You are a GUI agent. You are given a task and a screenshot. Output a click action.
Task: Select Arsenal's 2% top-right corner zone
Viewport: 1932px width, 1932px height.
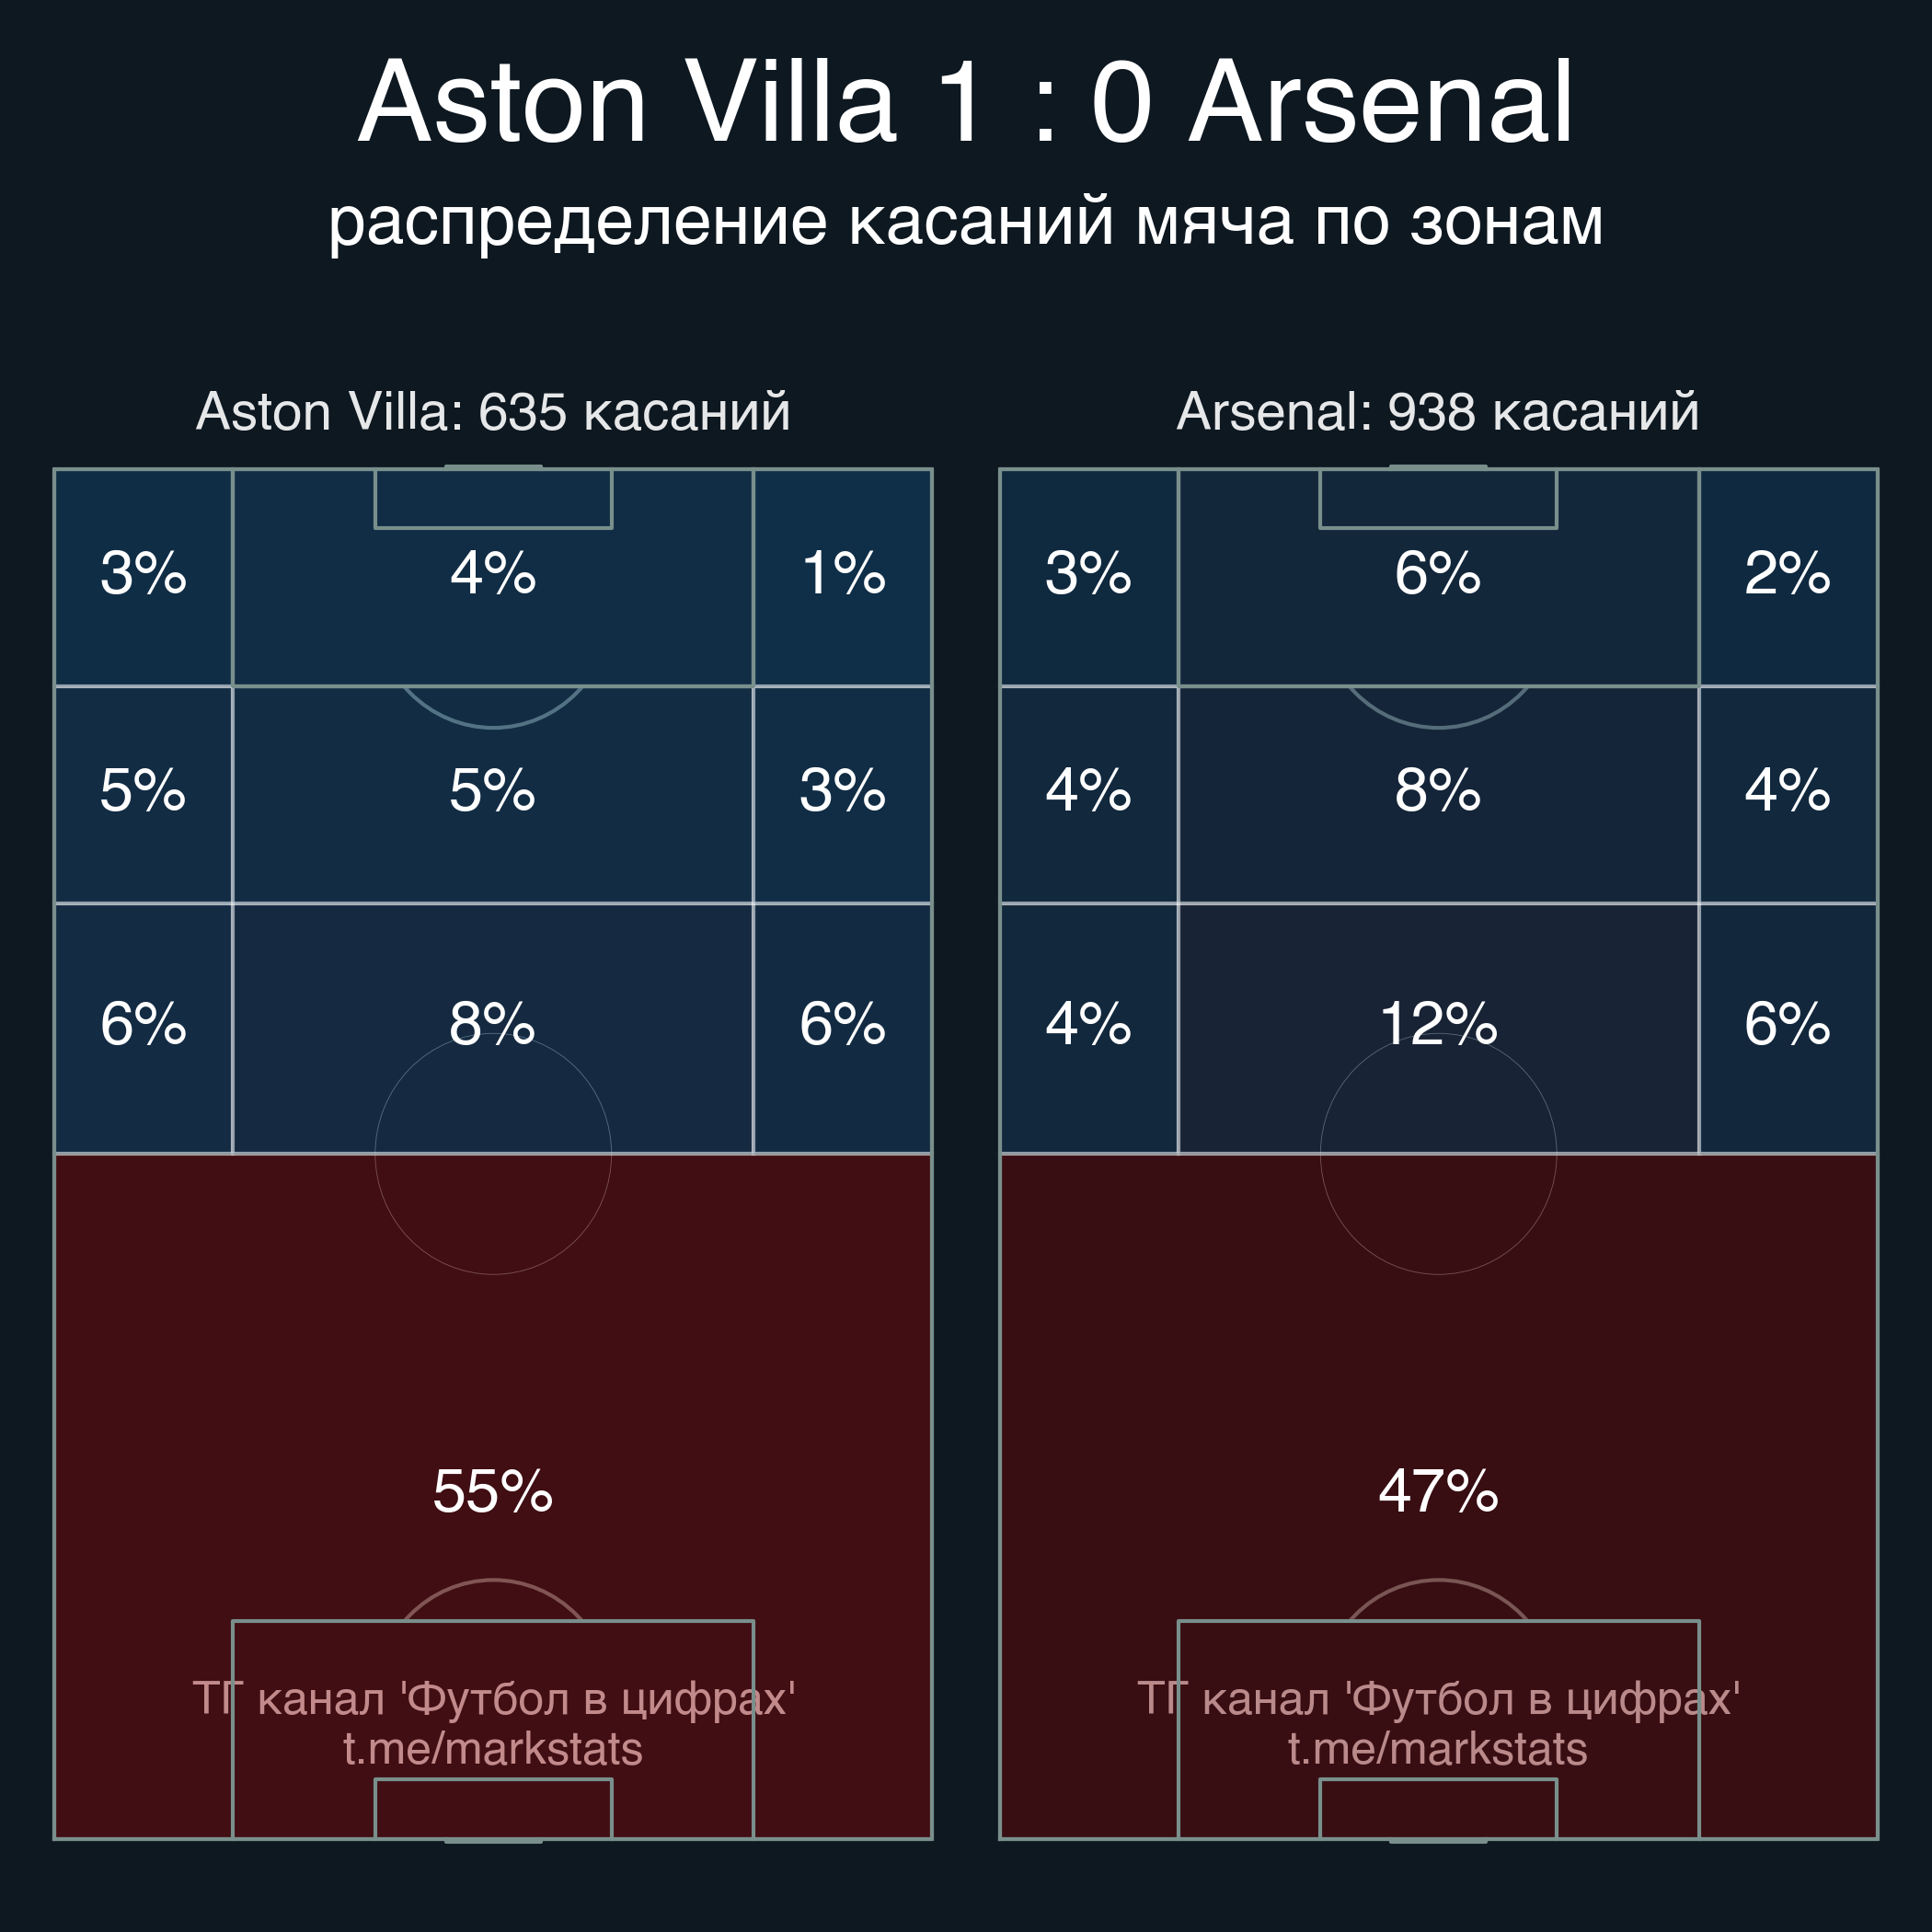(1788, 577)
